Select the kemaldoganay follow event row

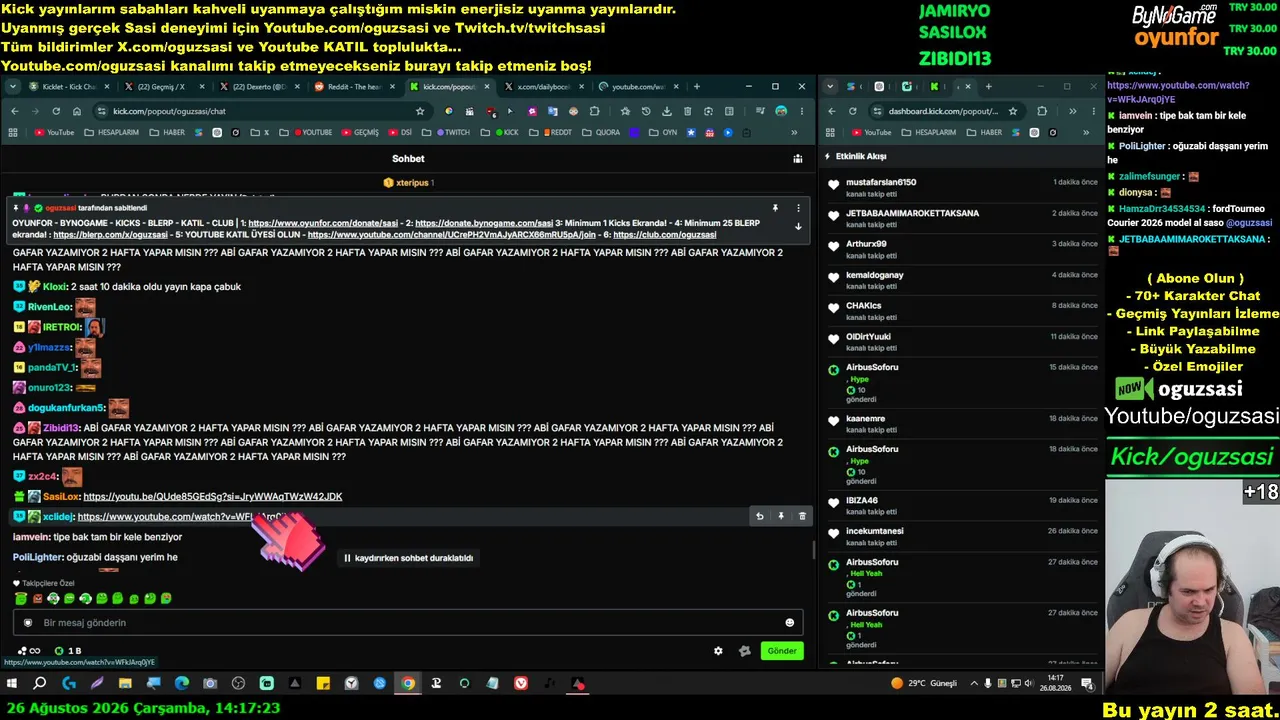(x=963, y=279)
